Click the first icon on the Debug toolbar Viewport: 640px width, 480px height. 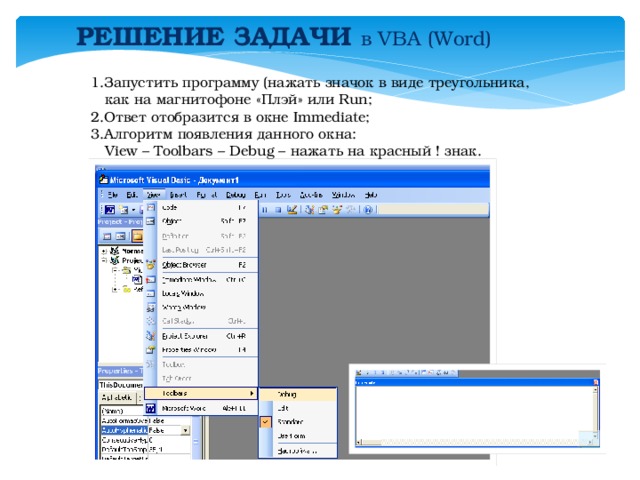tap(359, 373)
